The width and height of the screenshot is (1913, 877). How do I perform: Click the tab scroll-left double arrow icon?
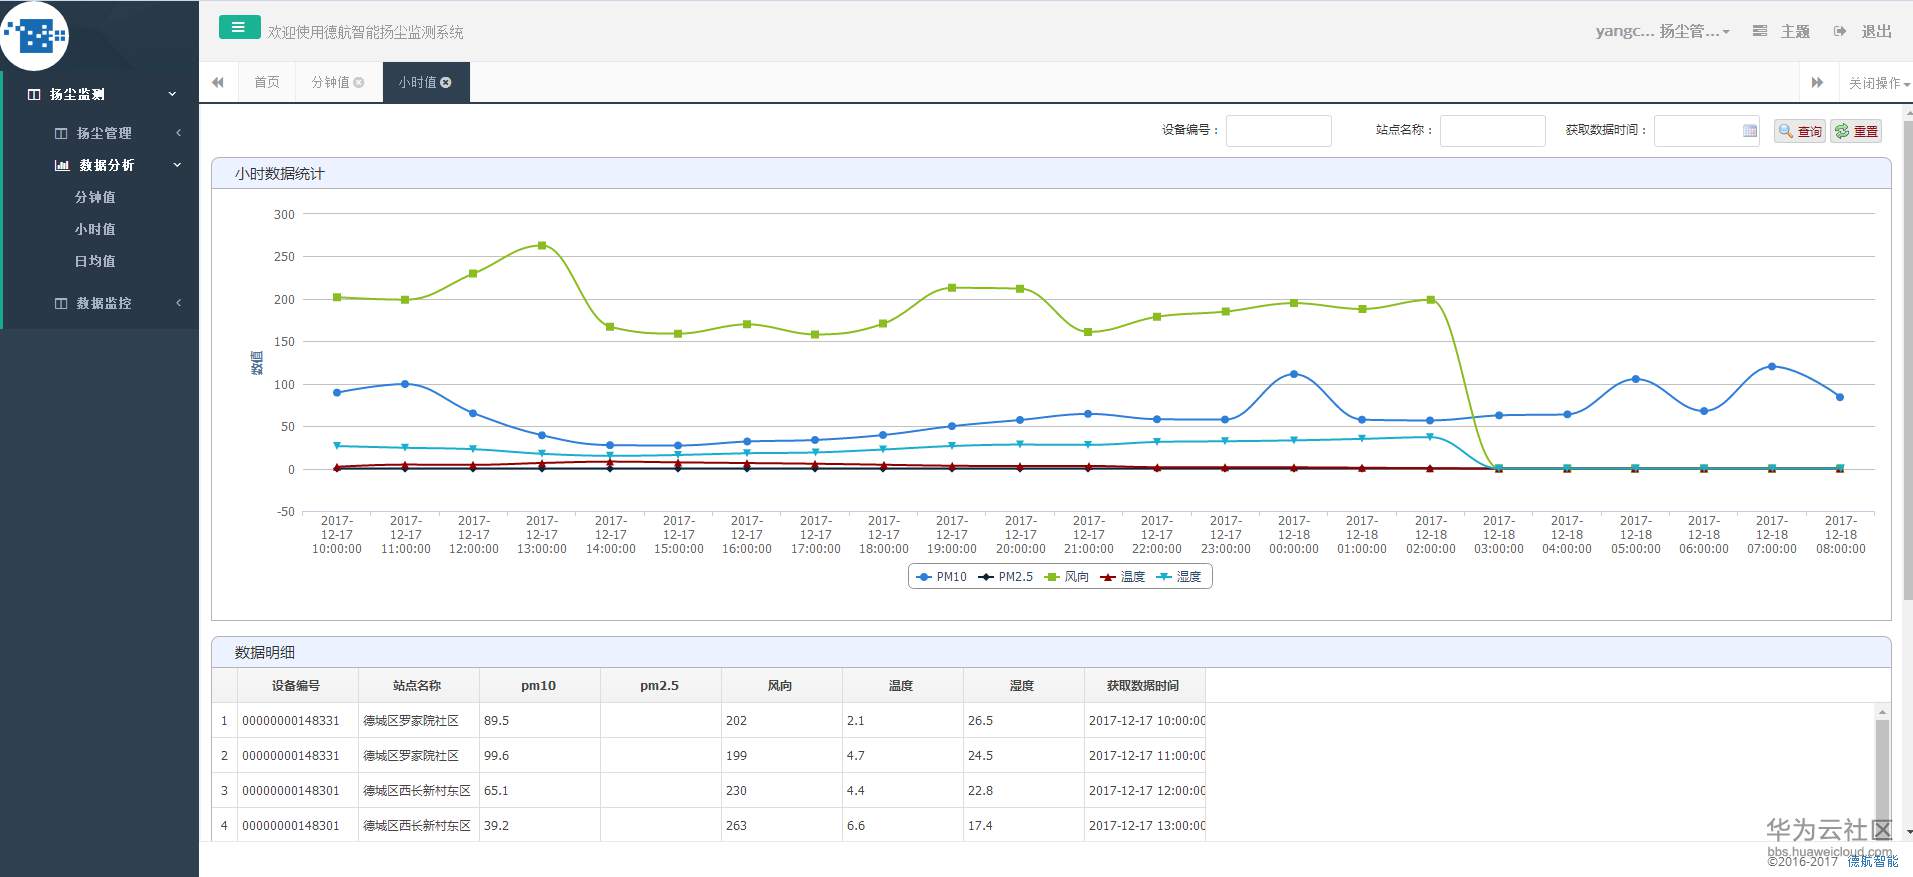click(218, 82)
